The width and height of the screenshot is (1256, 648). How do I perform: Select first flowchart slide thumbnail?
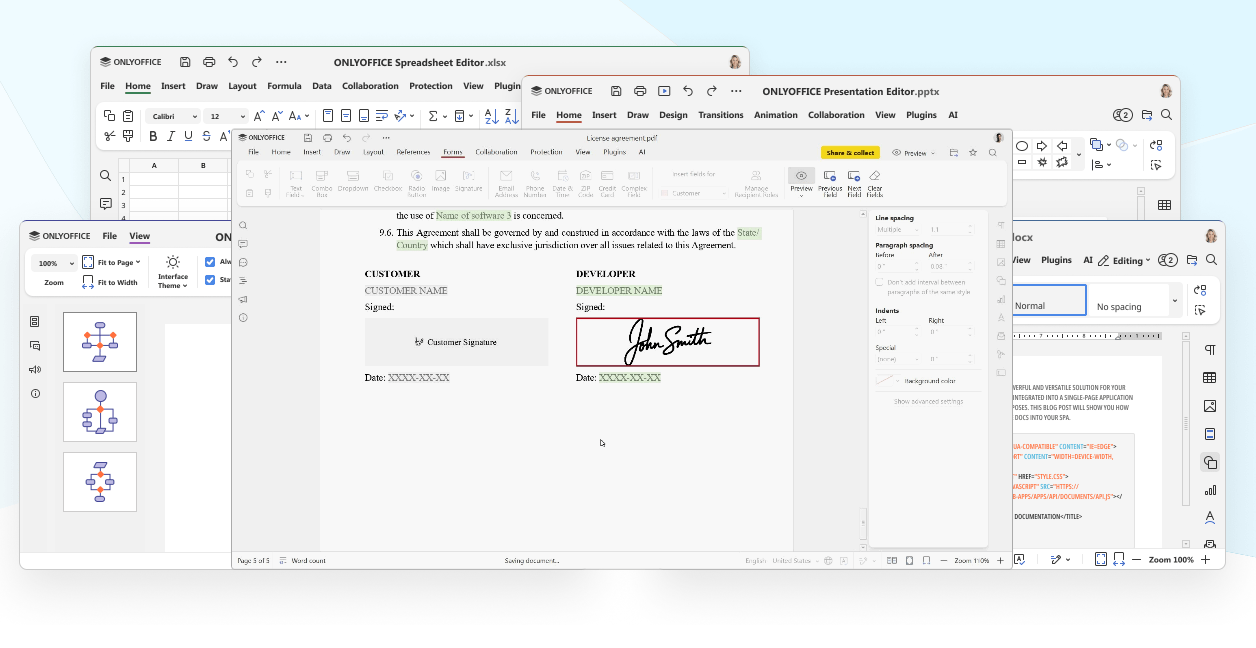[100, 342]
